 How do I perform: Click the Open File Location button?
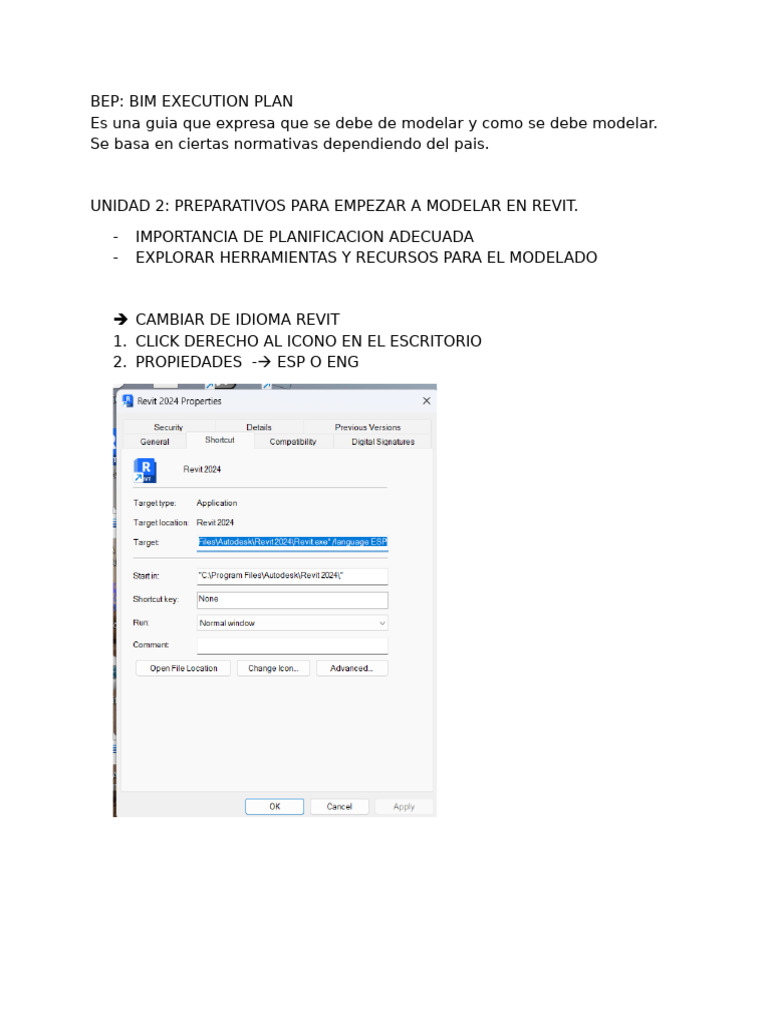pyautogui.click(x=184, y=668)
